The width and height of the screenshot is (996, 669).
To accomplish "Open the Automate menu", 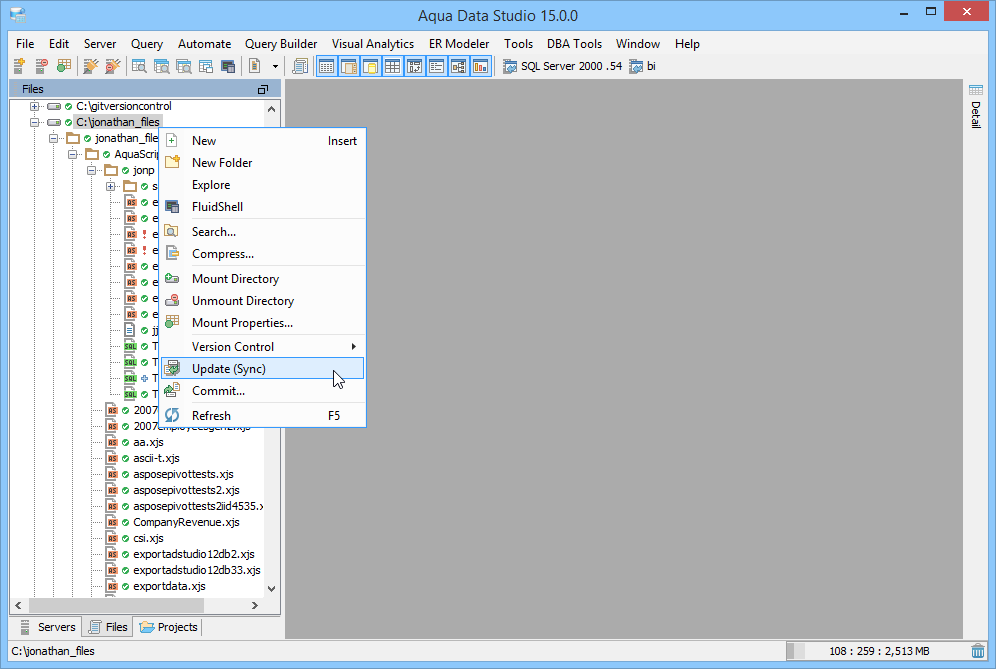I will pos(205,44).
